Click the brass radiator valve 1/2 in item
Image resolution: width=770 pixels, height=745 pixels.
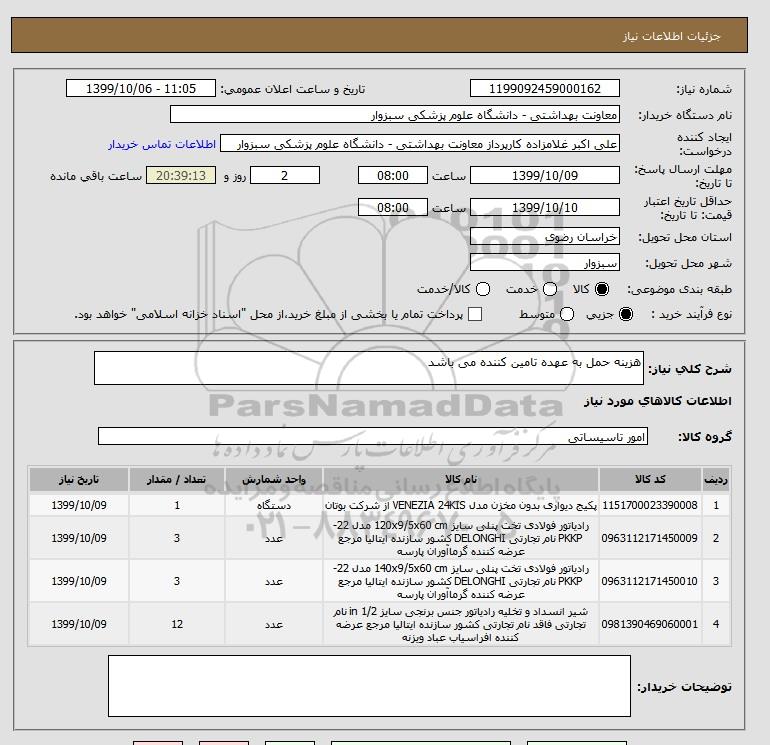tap(461, 624)
